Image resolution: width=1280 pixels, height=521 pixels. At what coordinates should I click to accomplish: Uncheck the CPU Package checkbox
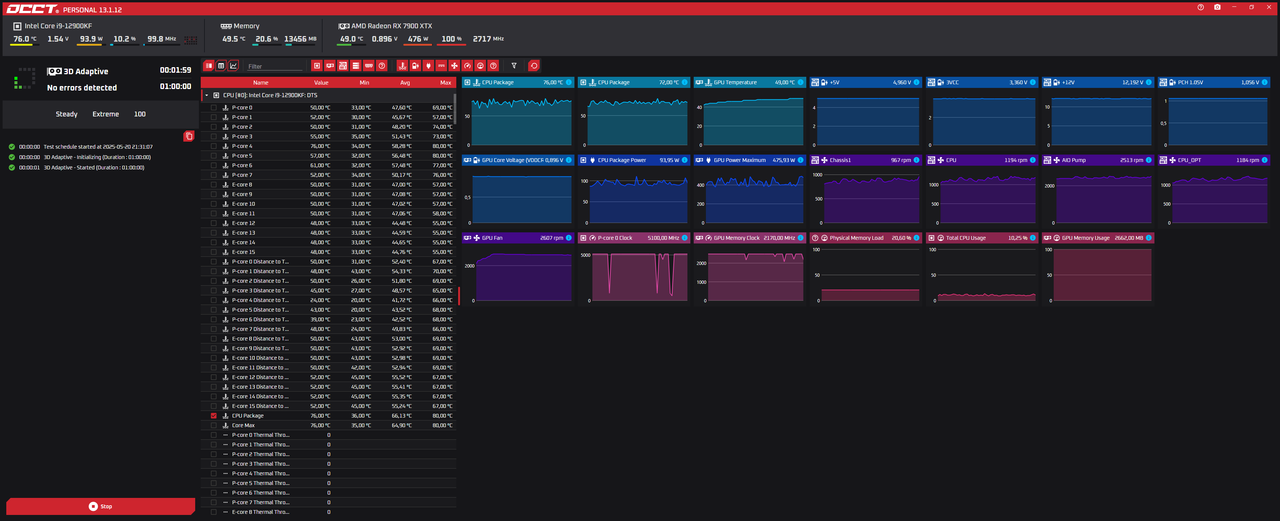(x=213, y=415)
